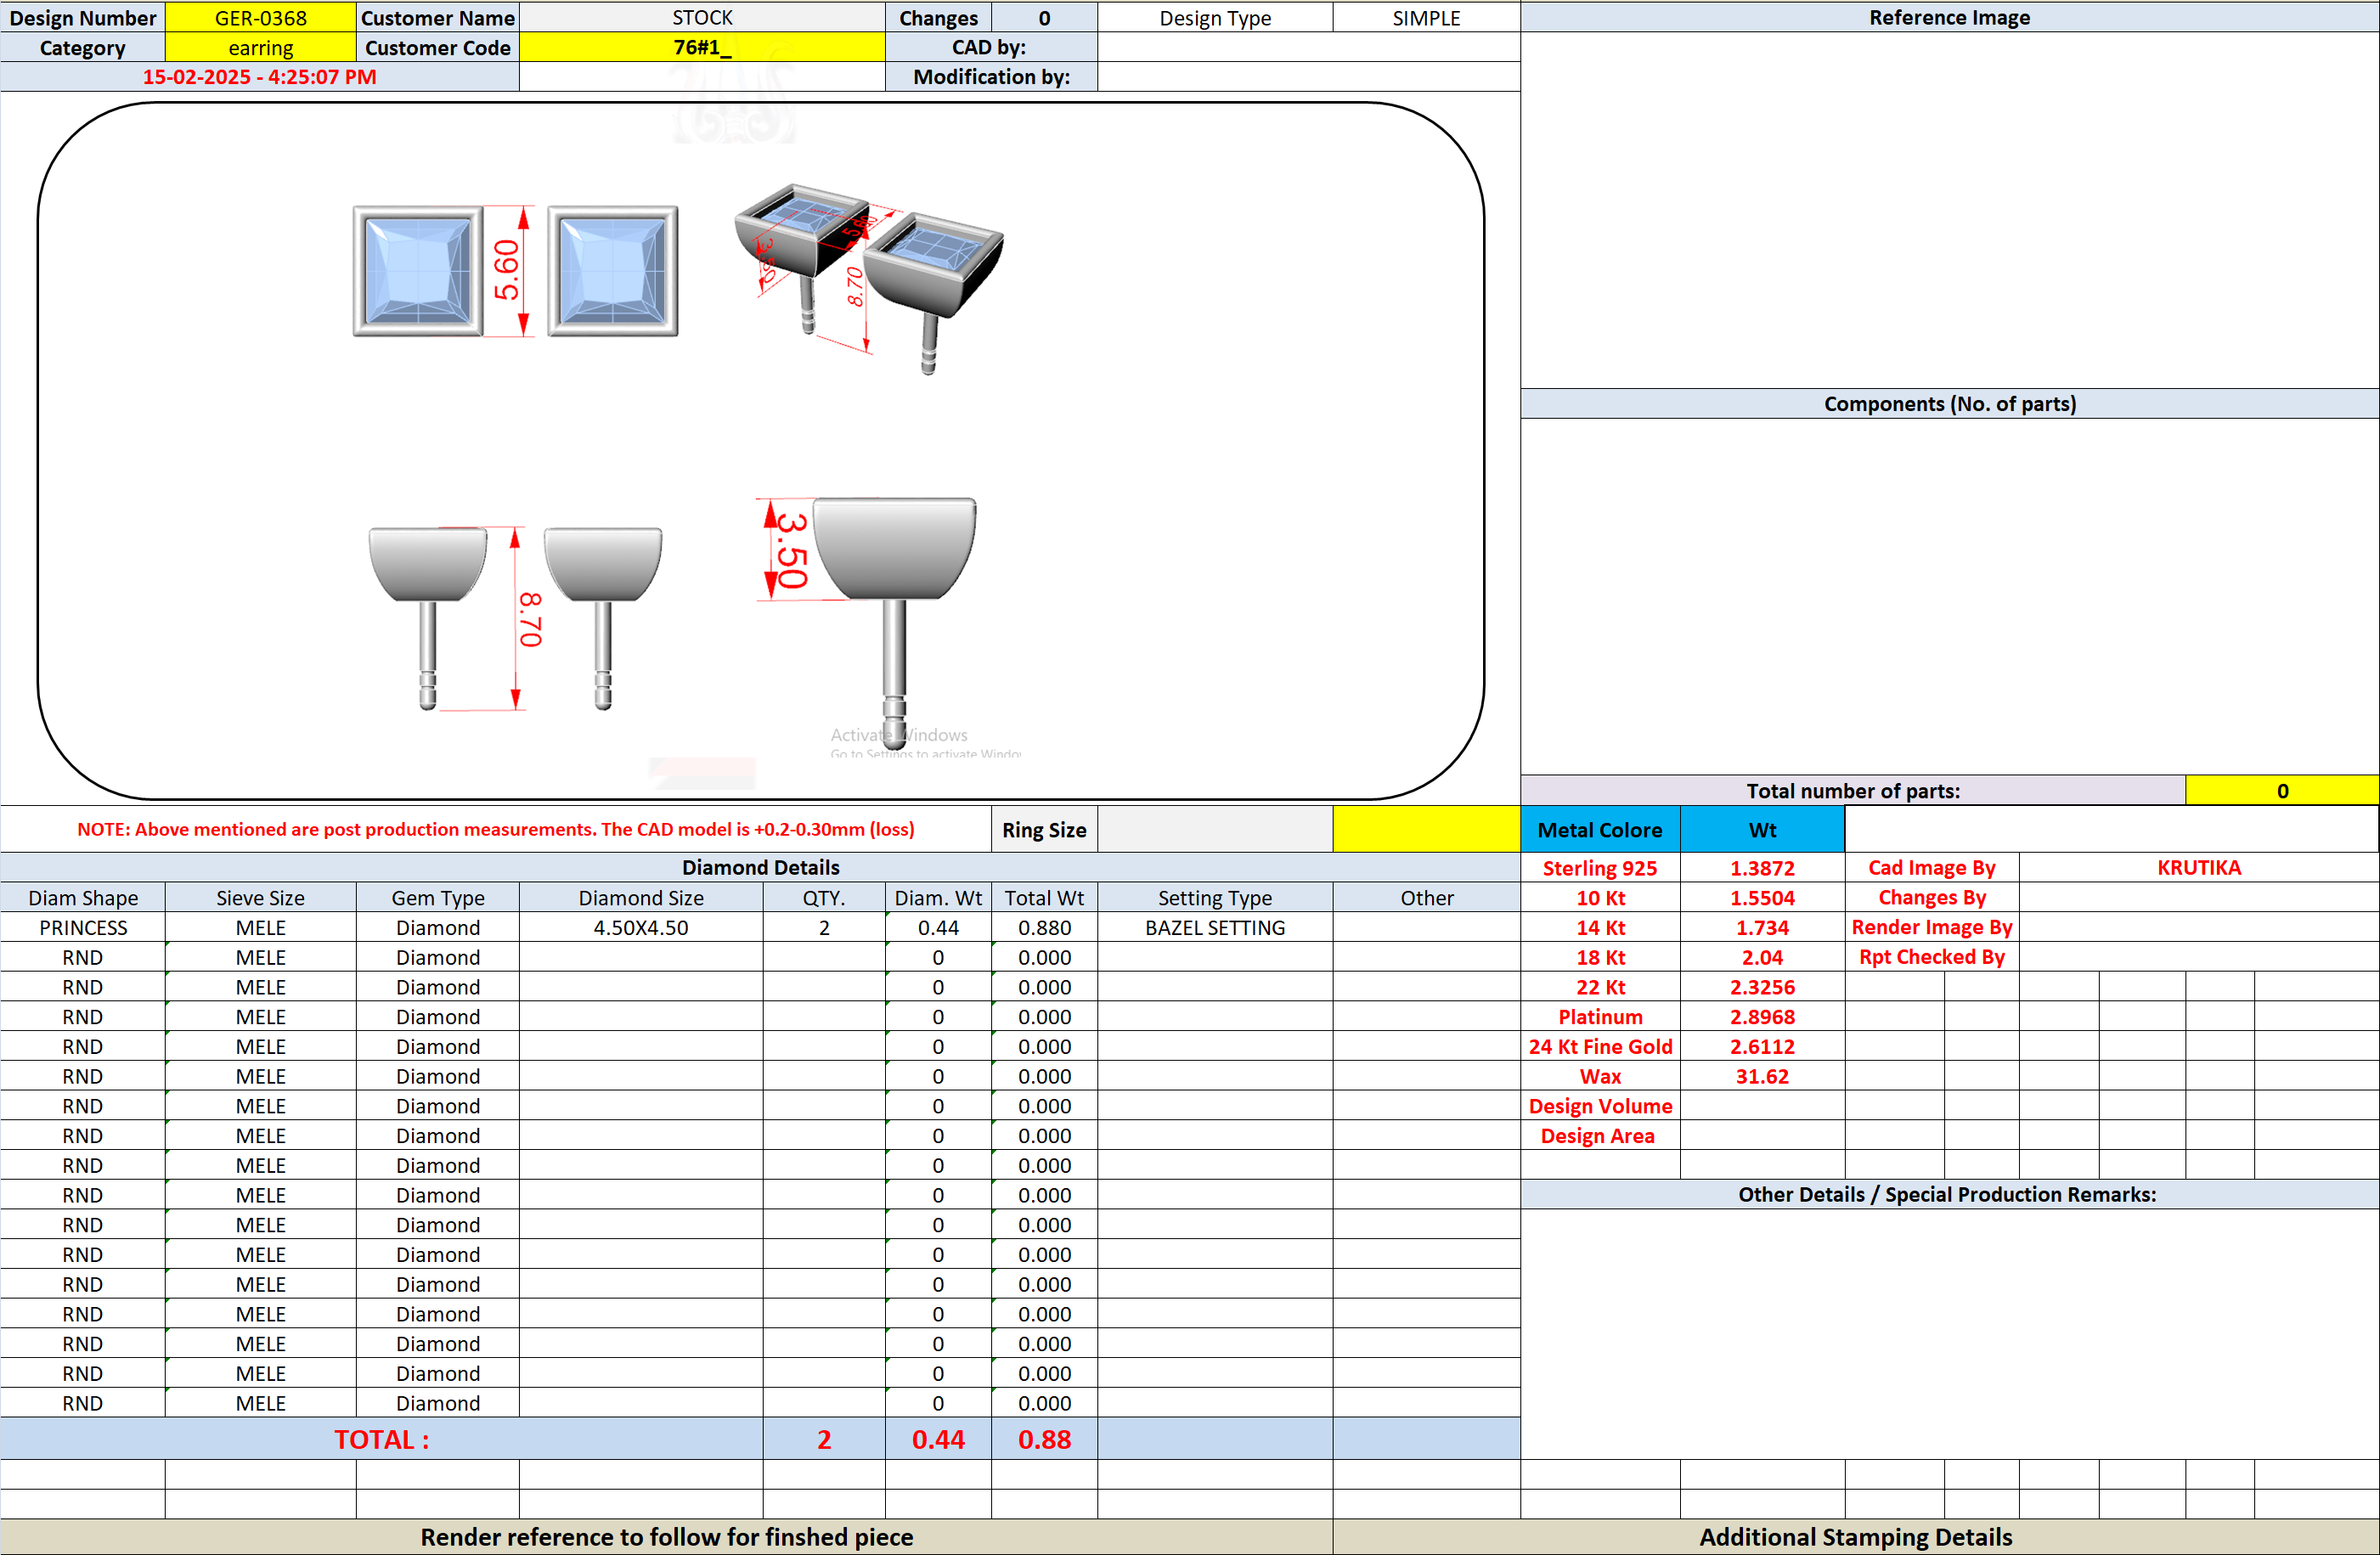Viewport: 2380px width, 1555px height.
Task: Click the Diam Shape column header
Action: [83, 897]
